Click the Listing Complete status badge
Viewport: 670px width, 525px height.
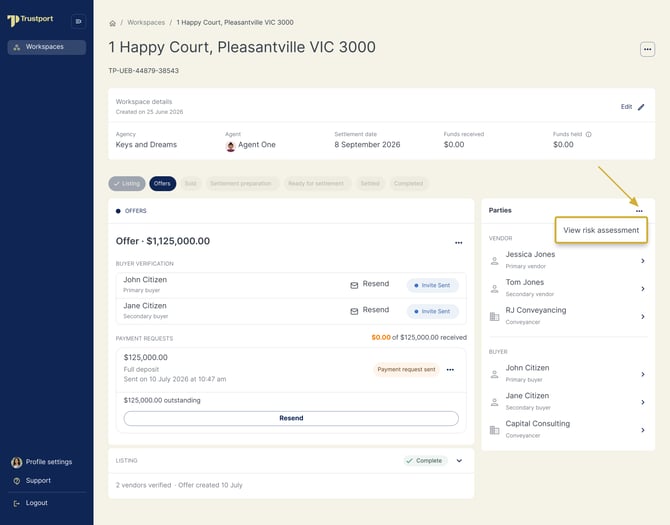pos(425,461)
